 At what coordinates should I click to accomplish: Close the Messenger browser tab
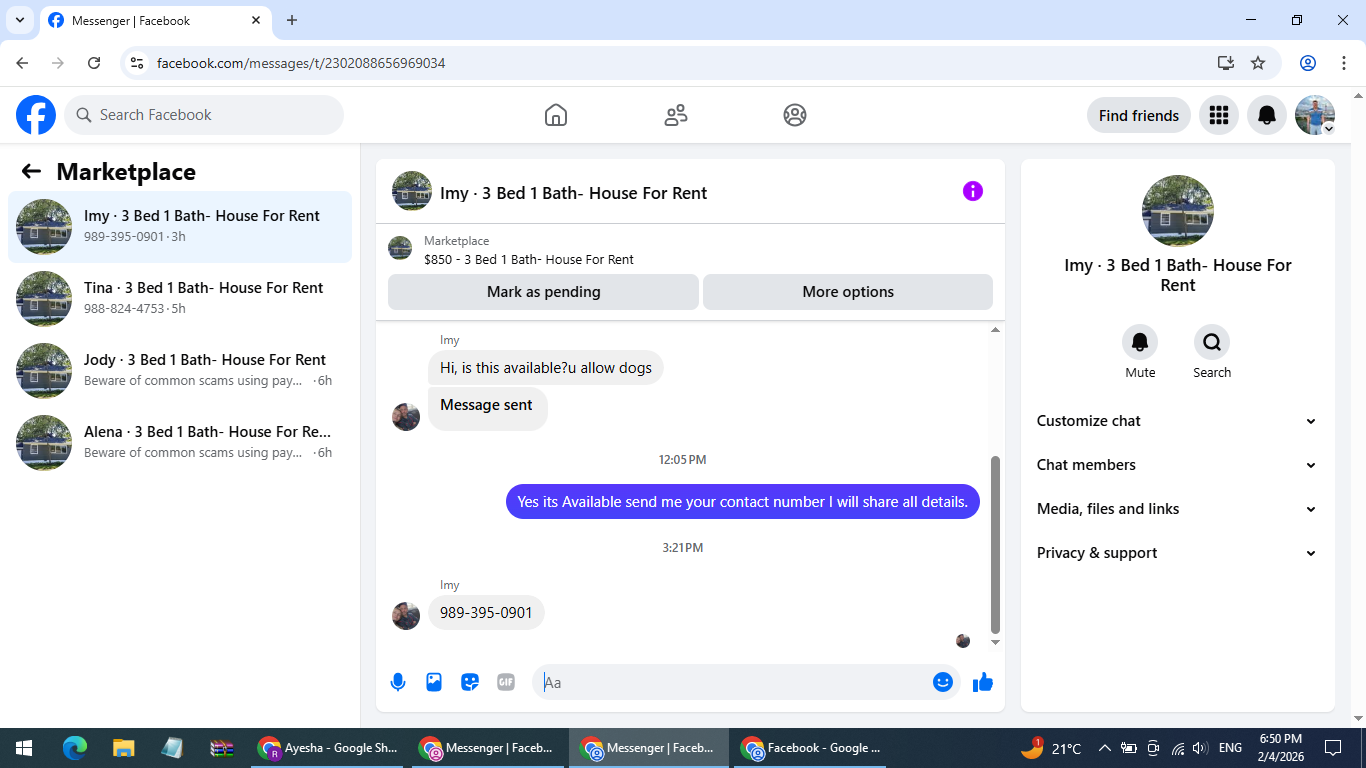pyautogui.click(x=257, y=20)
